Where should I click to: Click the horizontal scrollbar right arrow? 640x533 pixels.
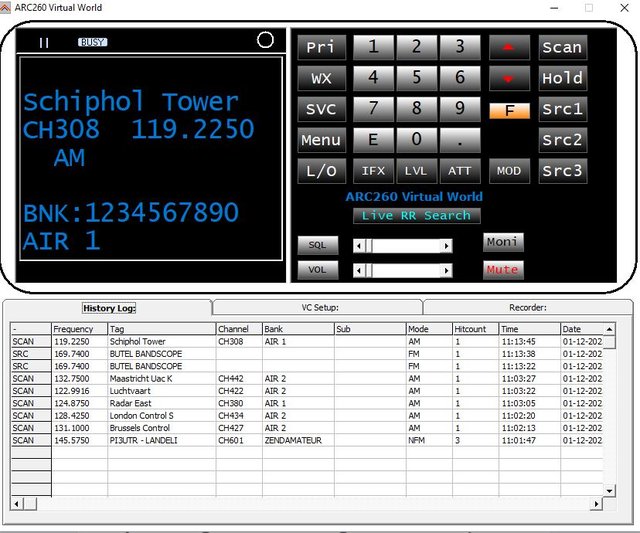click(596, 504)
